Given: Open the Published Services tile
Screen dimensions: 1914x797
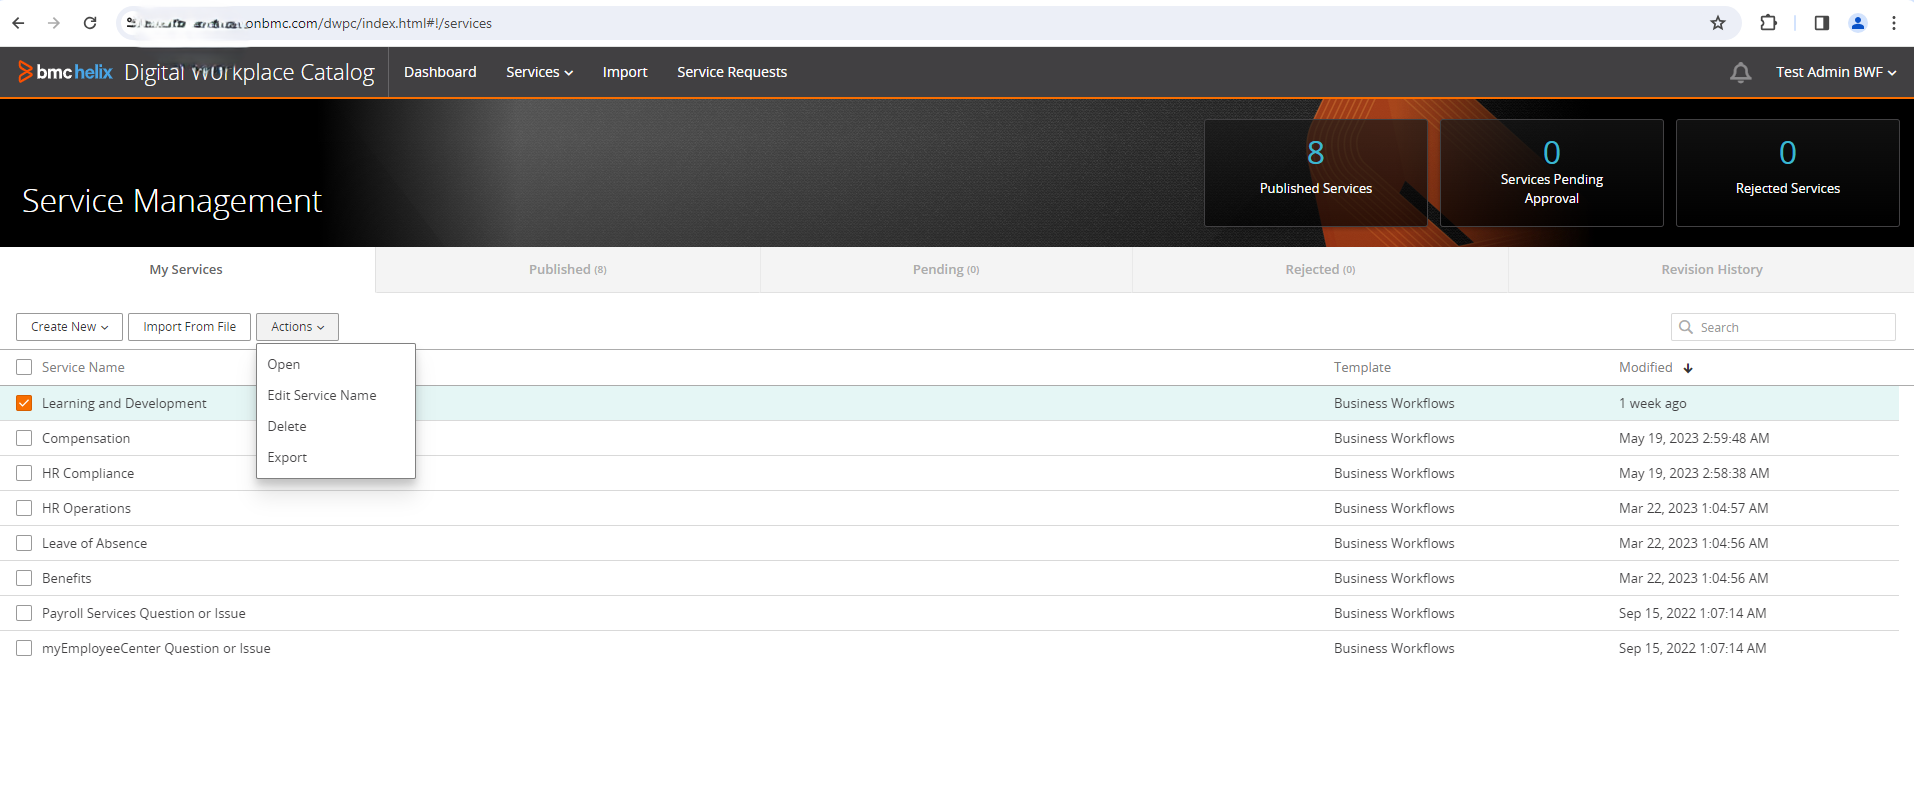Looking at the screenshot, I should 1315,173.
